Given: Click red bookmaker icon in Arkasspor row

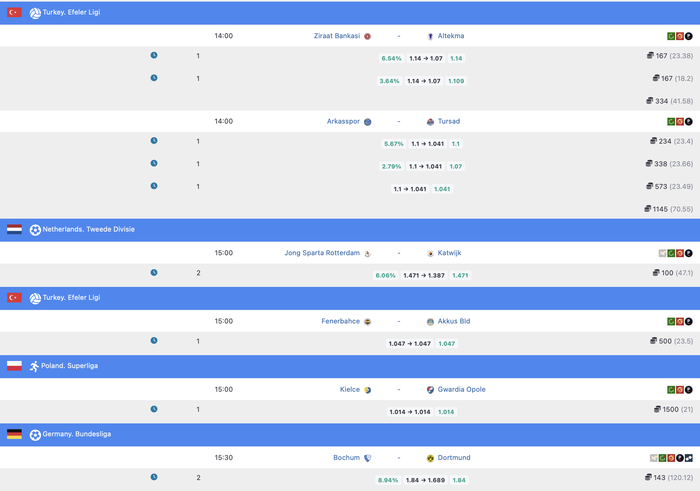Looking at the screenshot, I should (x=679, y=121).
